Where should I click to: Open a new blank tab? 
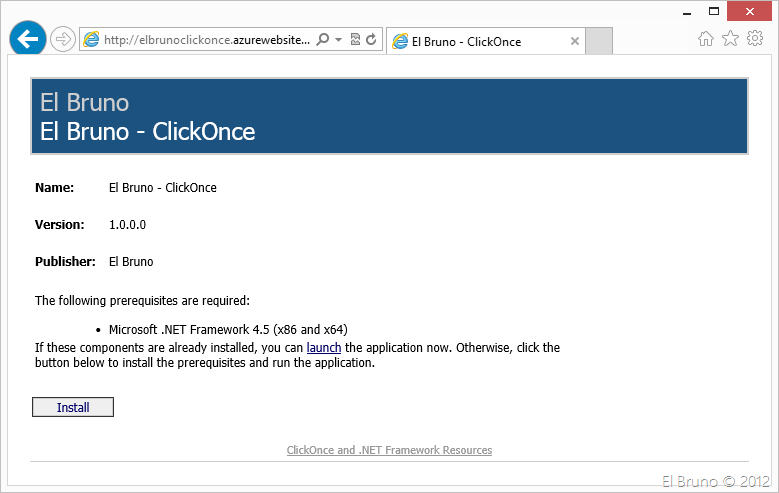(x=598, y=42)
